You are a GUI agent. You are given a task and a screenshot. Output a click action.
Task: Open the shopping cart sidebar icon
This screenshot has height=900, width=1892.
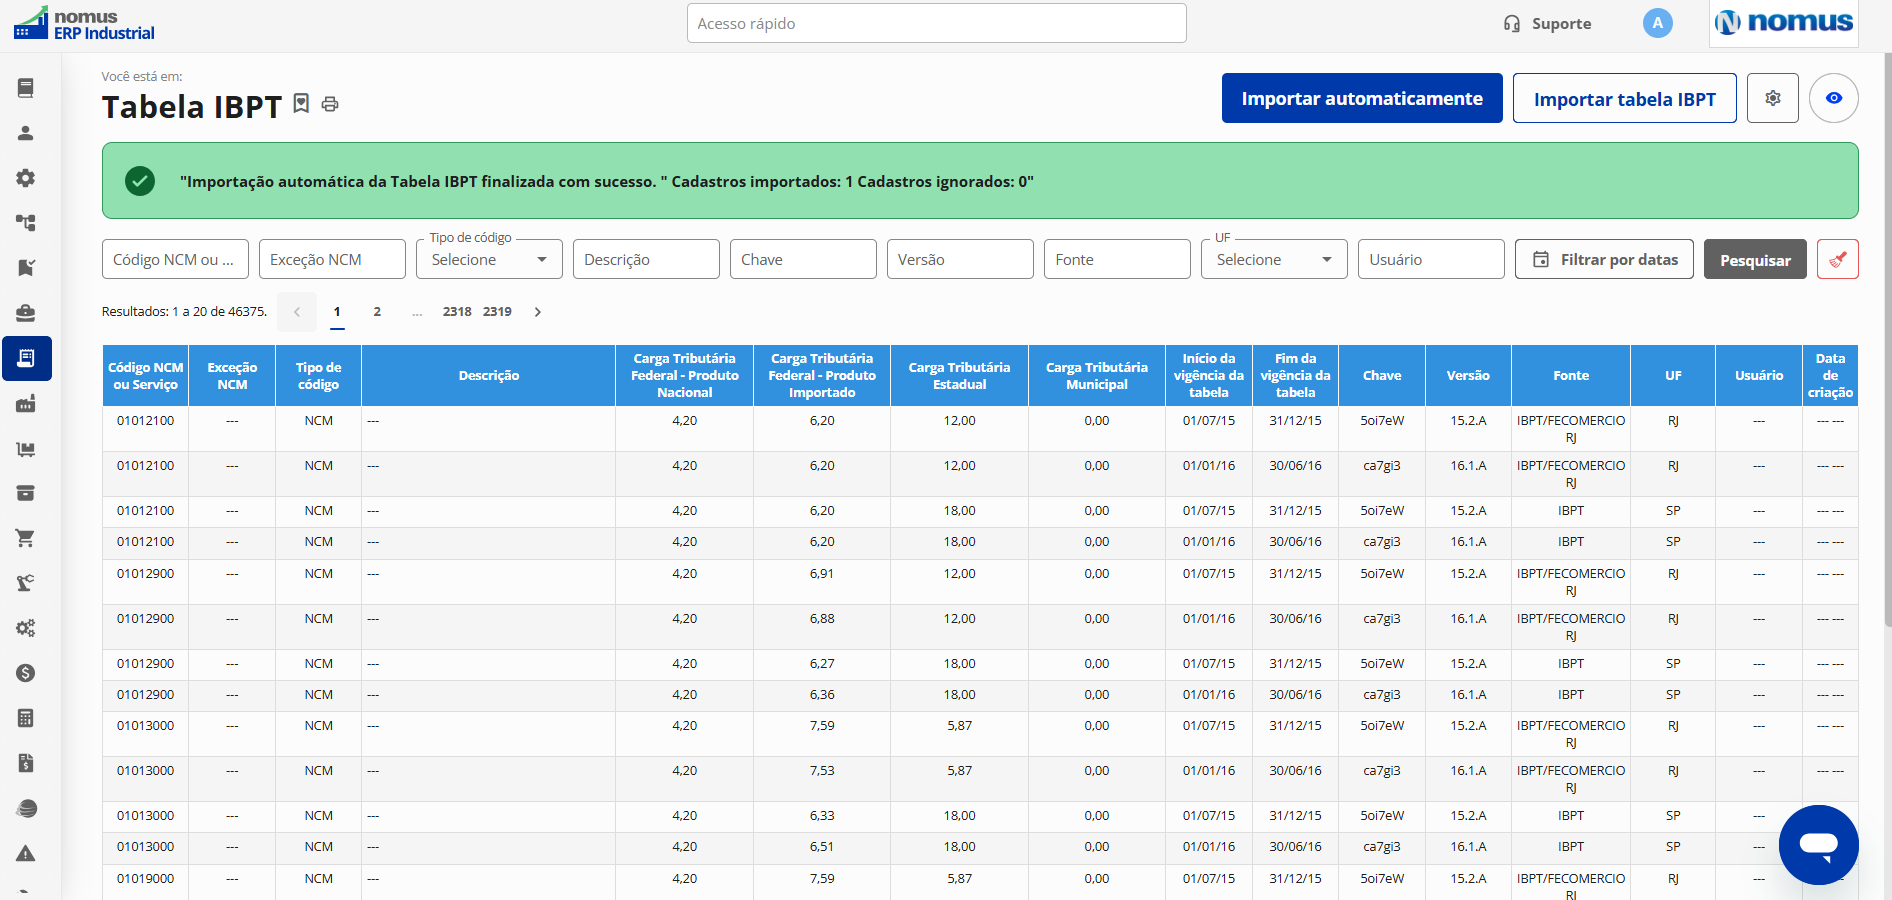coord(26,538)
